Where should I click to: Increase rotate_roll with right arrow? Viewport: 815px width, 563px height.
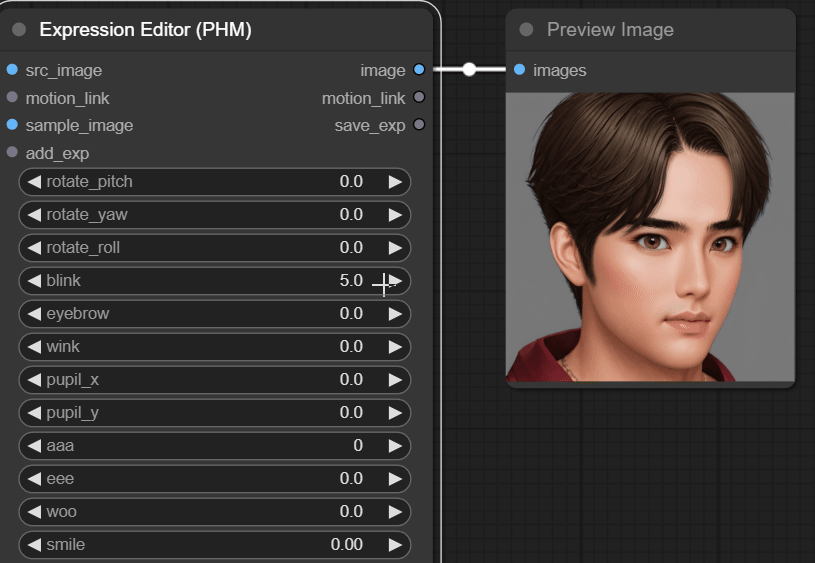coord(395,247)
